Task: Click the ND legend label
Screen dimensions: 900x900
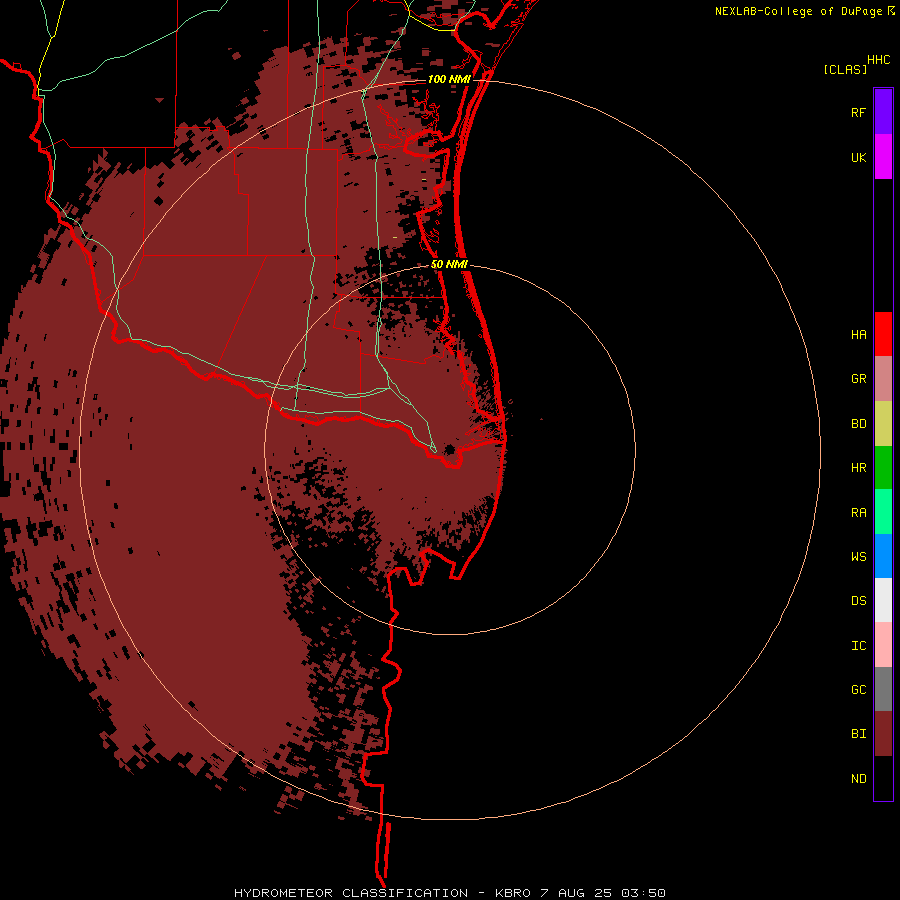Action: click(858, 779)
